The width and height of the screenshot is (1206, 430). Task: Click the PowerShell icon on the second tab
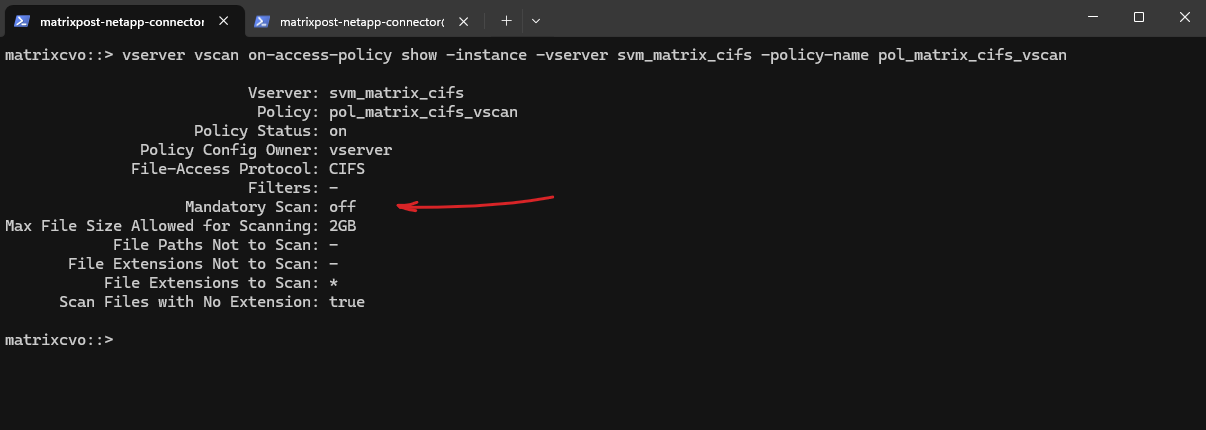(x=262, y=20)
